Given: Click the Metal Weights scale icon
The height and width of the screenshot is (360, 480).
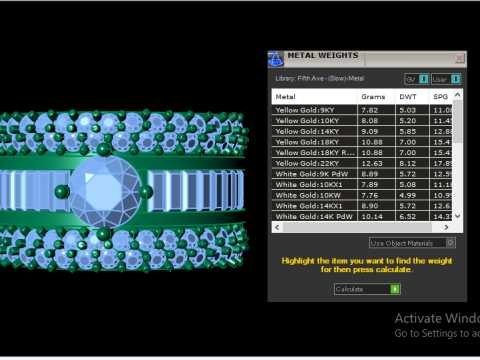Looking at the screenshot, I should [x=276, y=59].
